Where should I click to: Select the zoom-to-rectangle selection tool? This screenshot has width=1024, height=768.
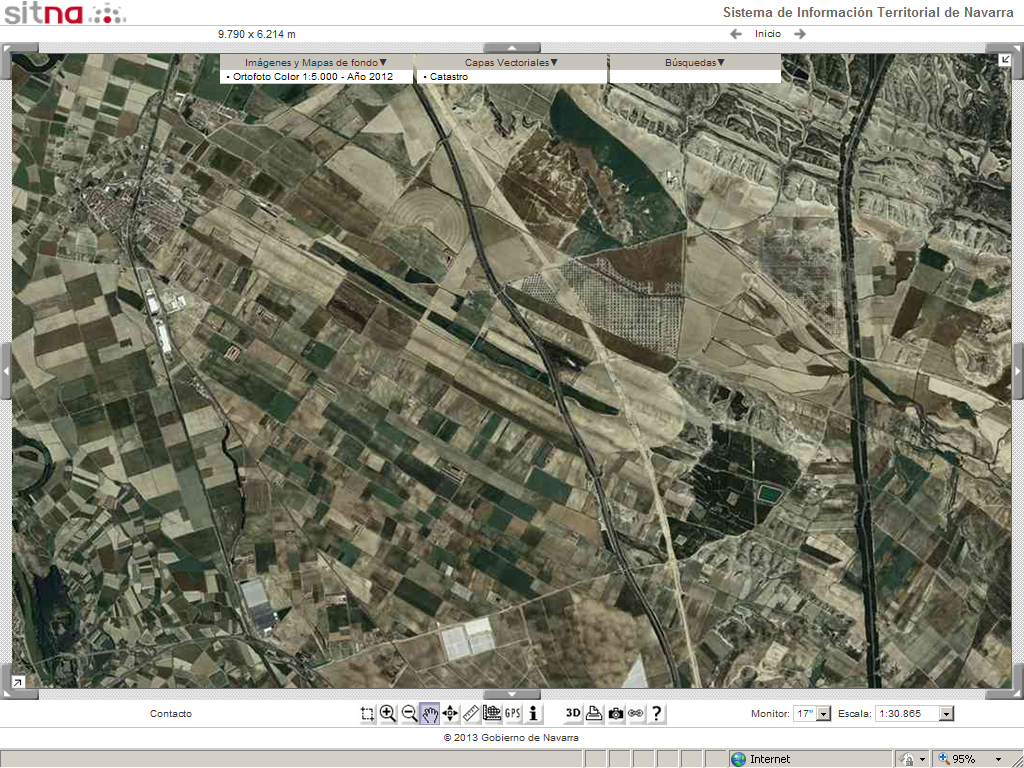click(368, 713)
